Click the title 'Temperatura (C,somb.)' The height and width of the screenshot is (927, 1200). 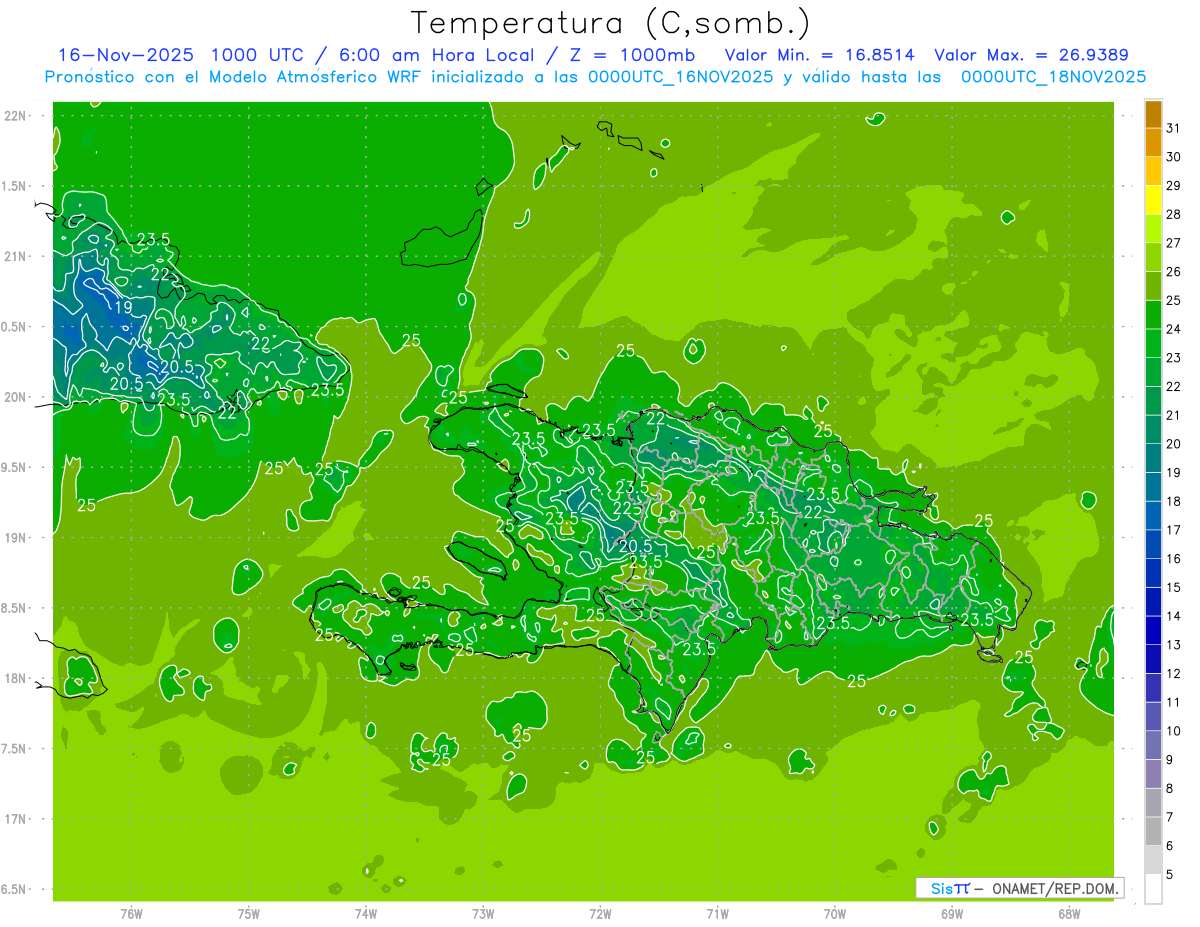[610, 23]
